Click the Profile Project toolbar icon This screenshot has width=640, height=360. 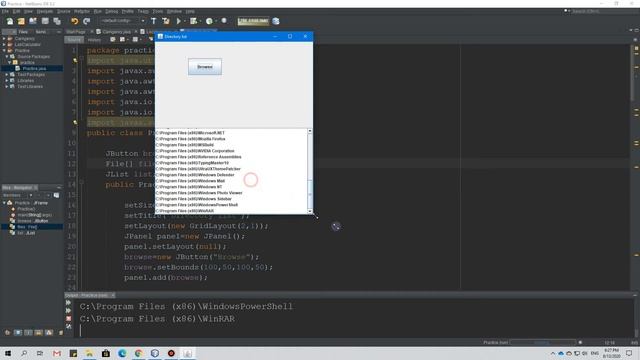[x=209, y=21]
